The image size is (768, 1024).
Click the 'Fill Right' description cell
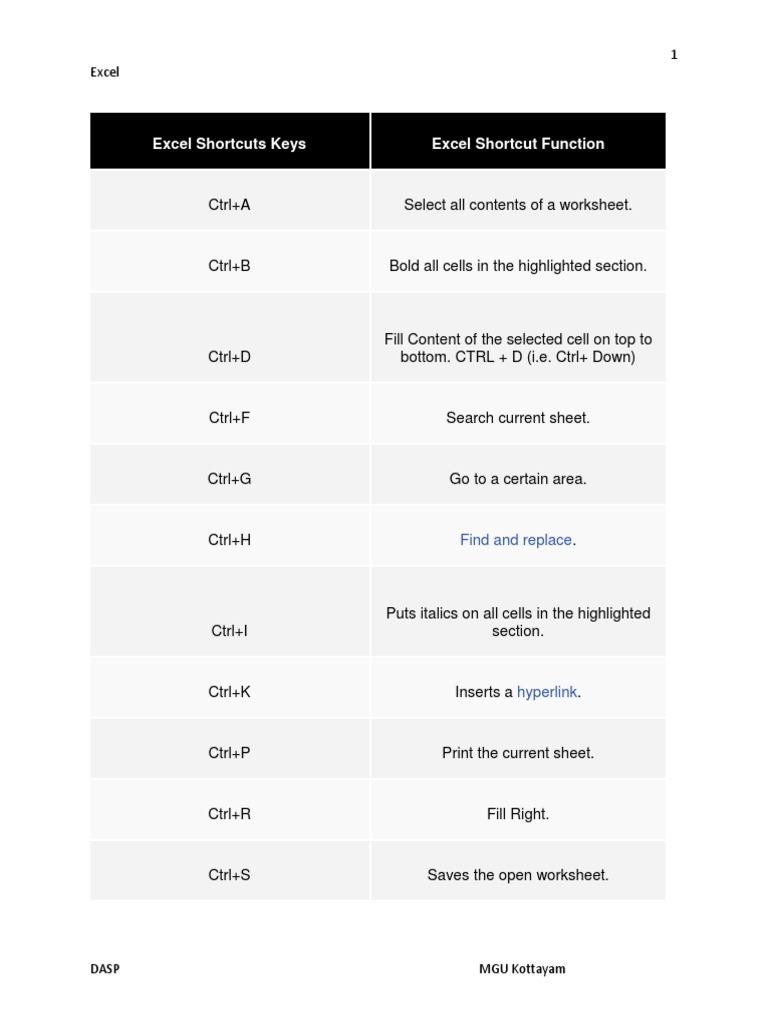[x=518, y=814]
